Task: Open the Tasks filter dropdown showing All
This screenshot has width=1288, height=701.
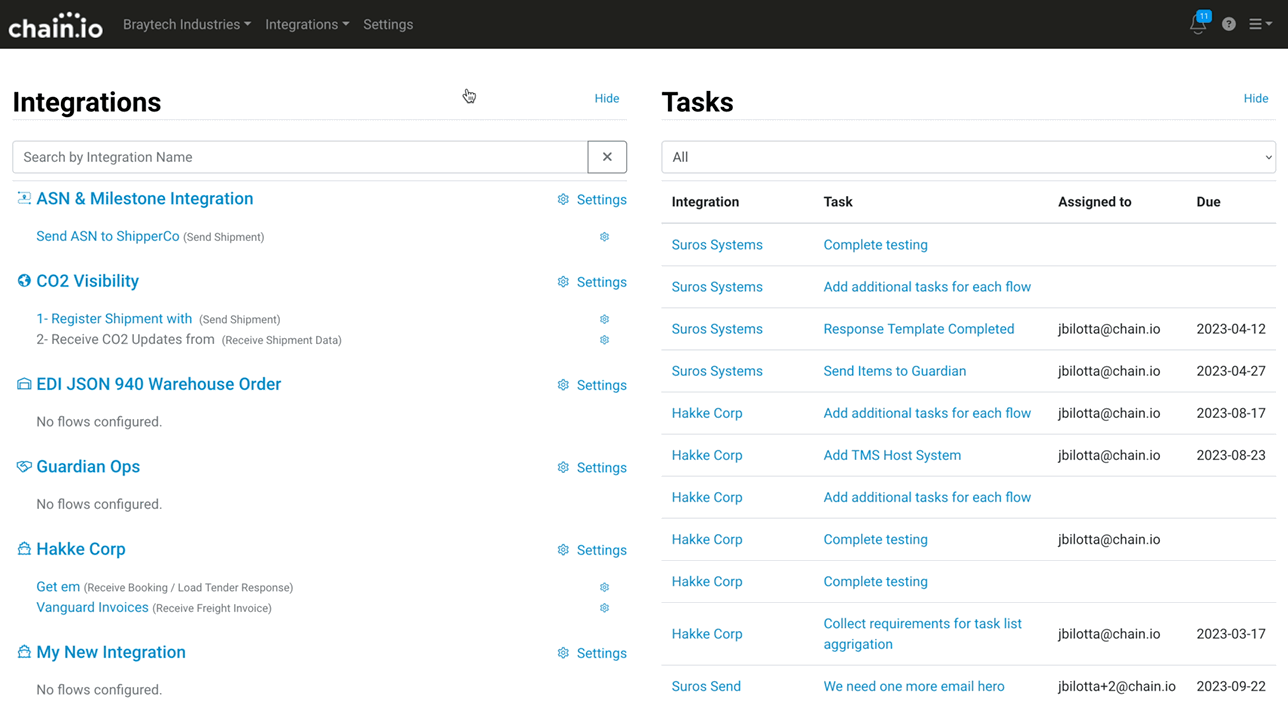Action: click(x=968, y=157)
